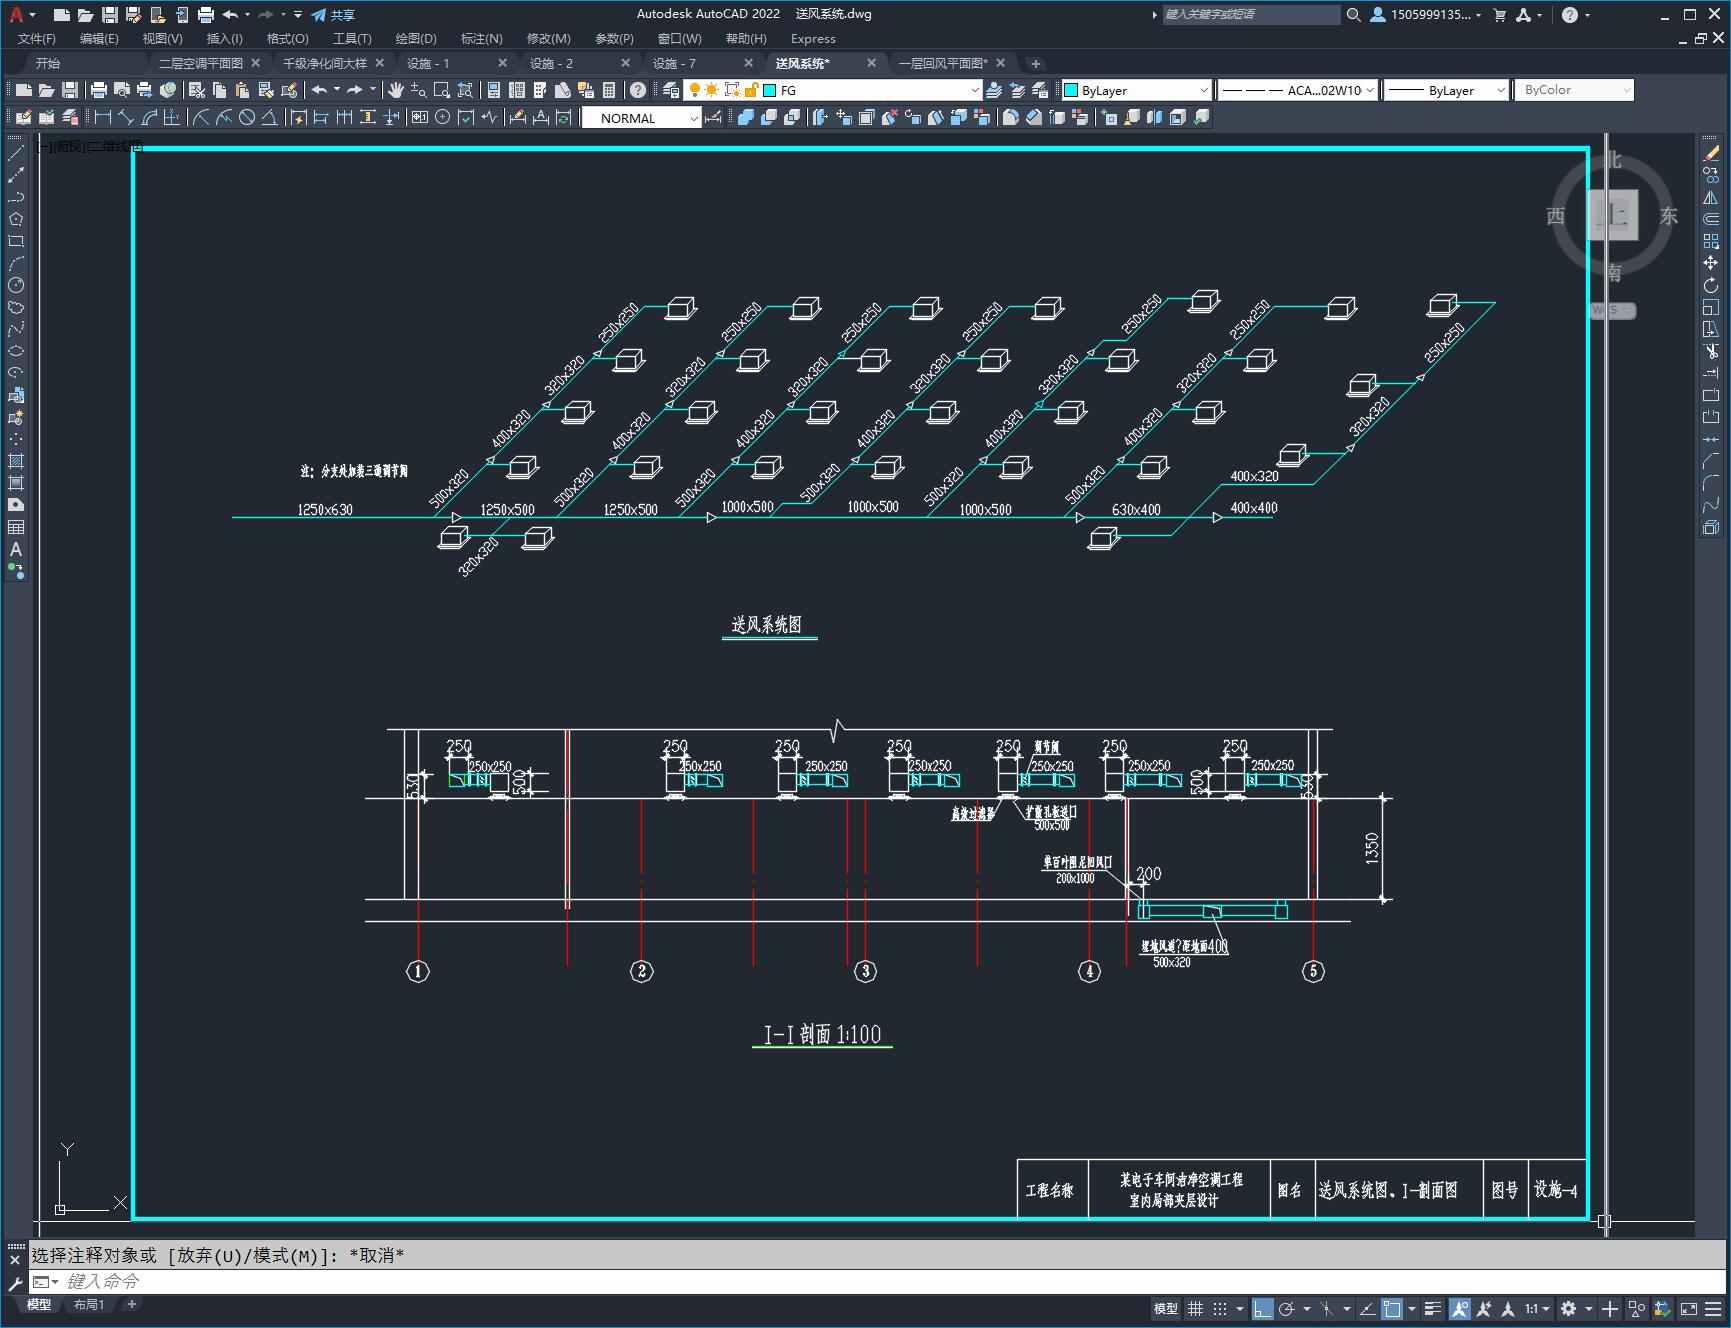Toggle Clean Screen full-screen icon
Image resolution: width=1731 pixels, height=1328 pixels.
pos(1689,1308)
